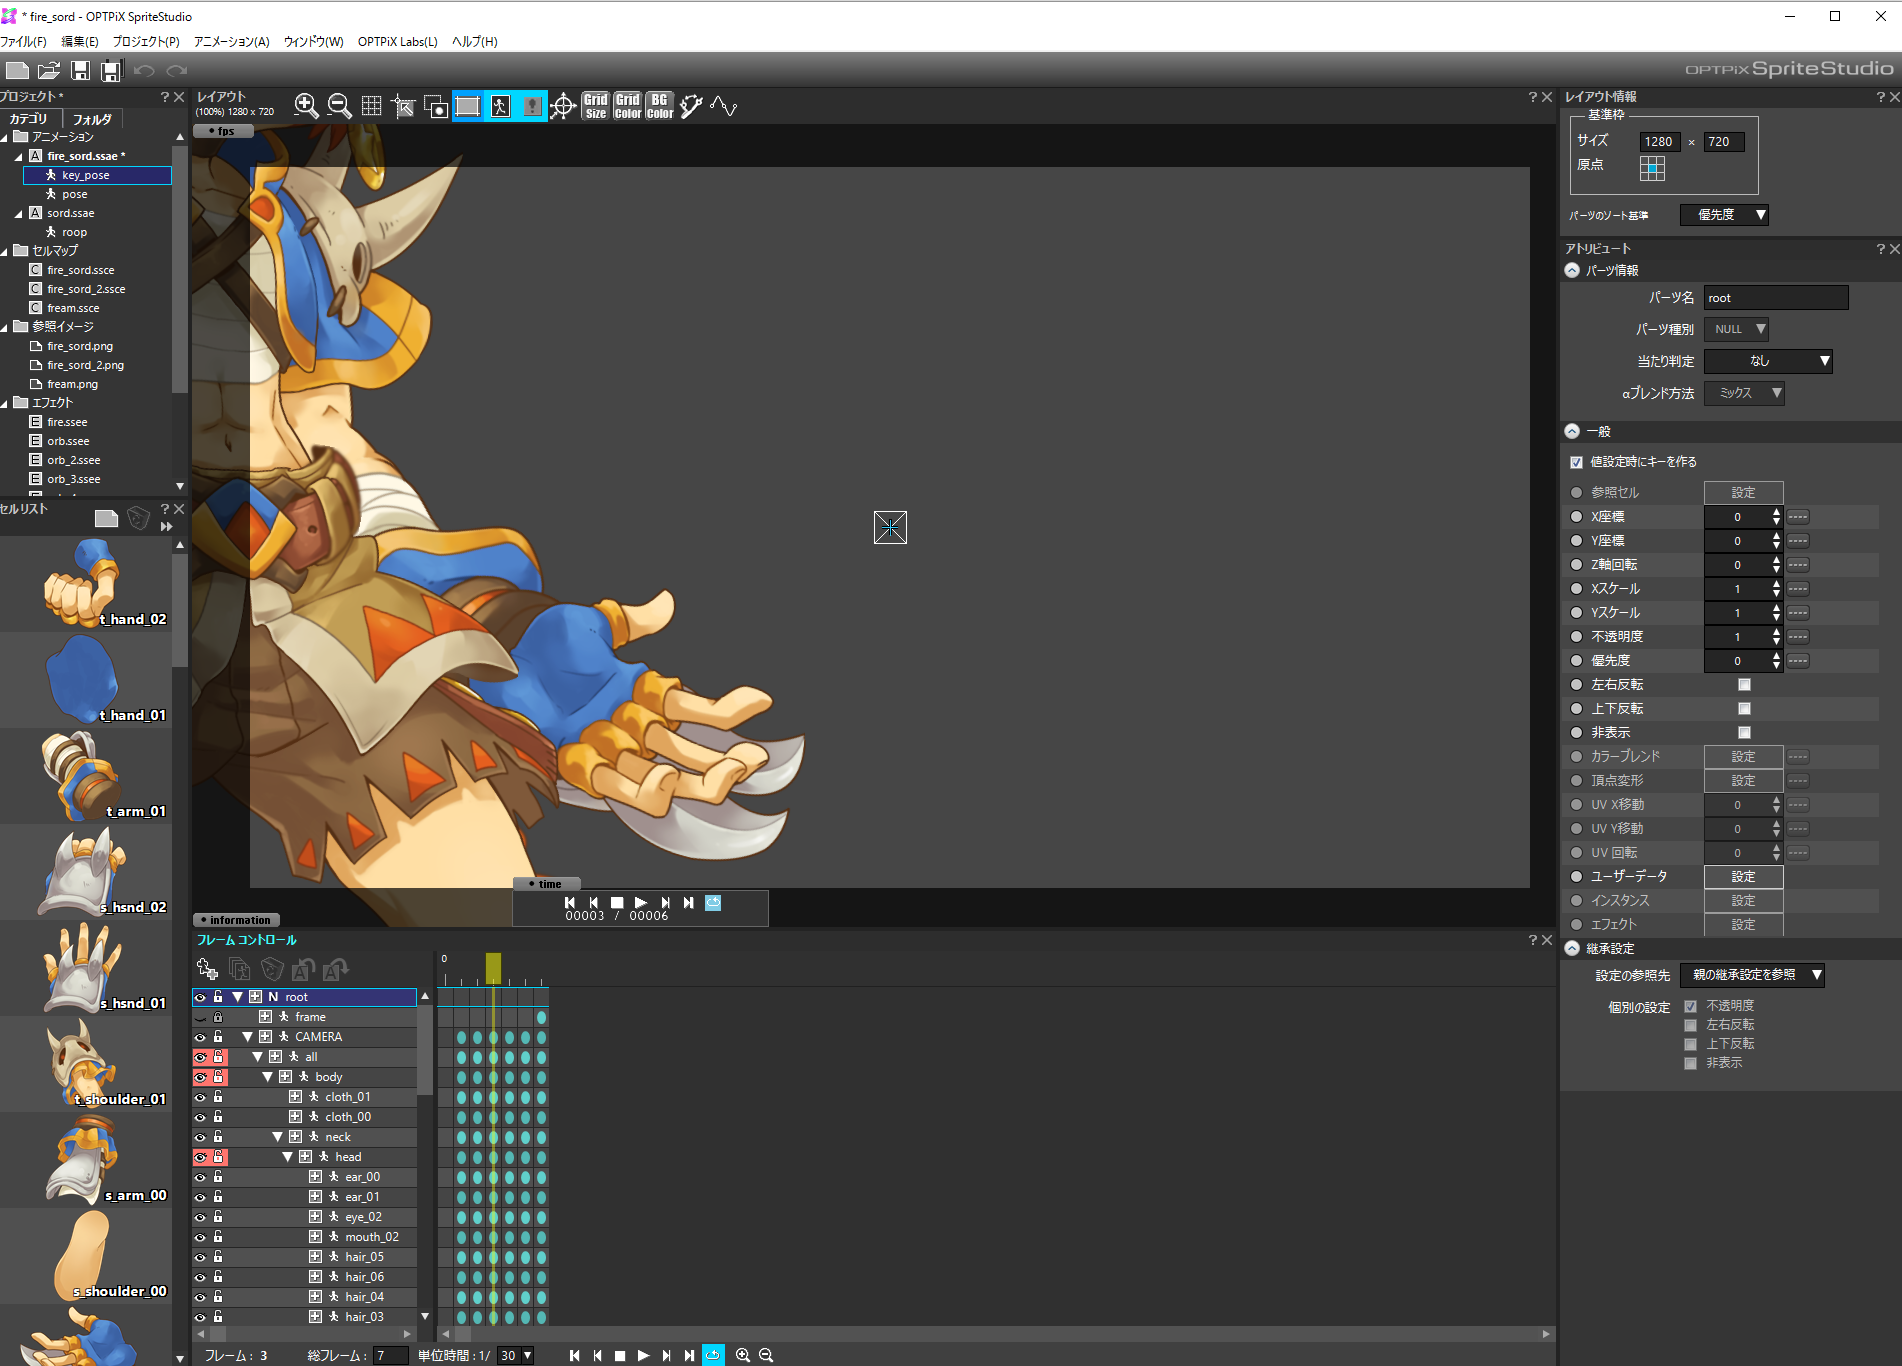Toggle loop playback in bottom bar
The height and width of the screenshot is (1366, 1902).
coord(713,1355)
